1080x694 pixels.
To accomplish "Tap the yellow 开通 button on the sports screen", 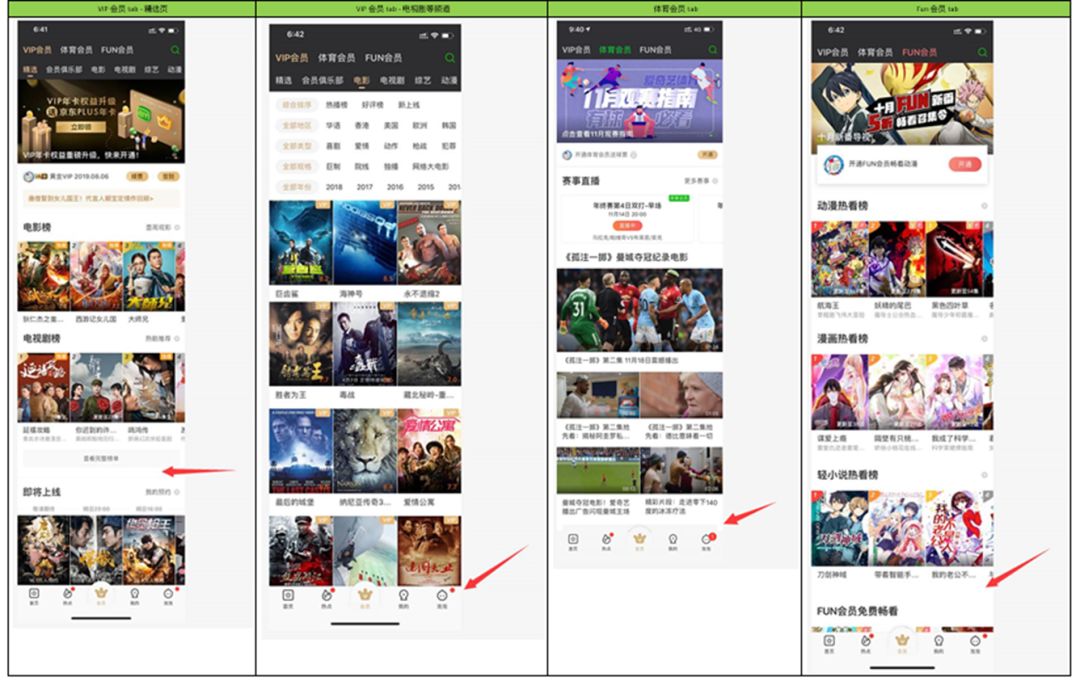I will (x=708, y=155).
